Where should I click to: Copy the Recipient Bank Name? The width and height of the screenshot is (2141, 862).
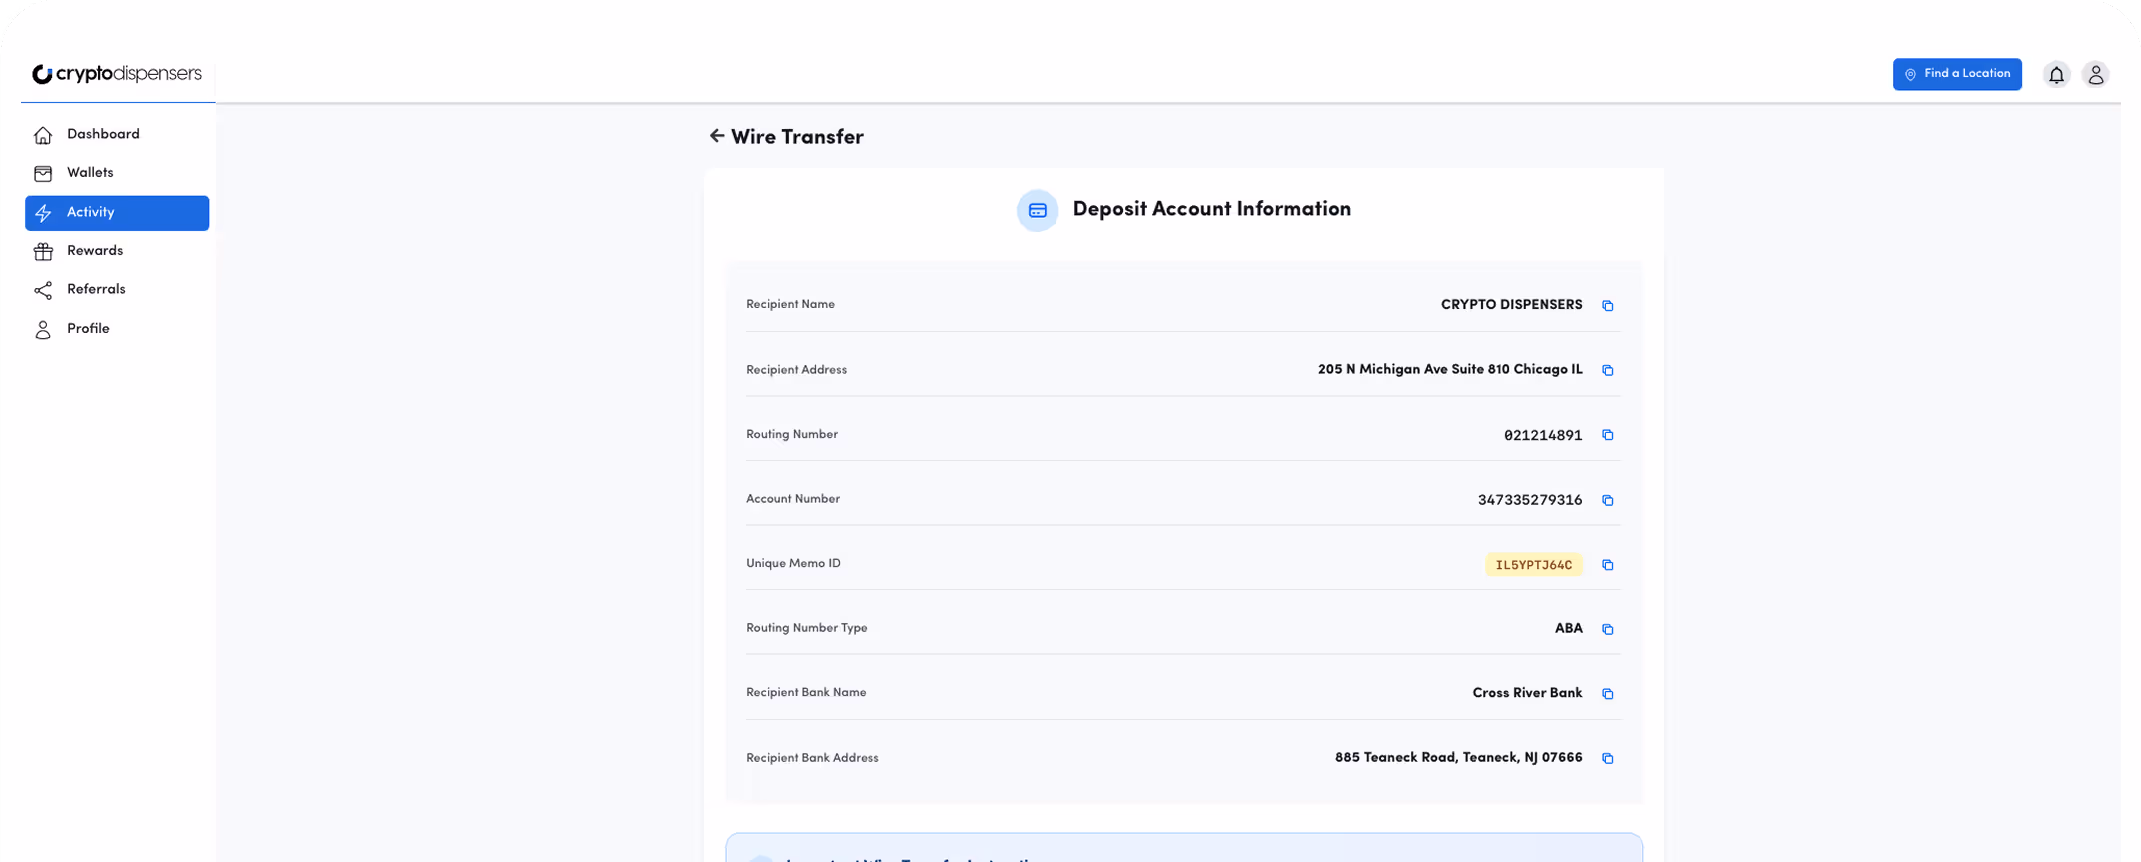(x=1607, y=694)
